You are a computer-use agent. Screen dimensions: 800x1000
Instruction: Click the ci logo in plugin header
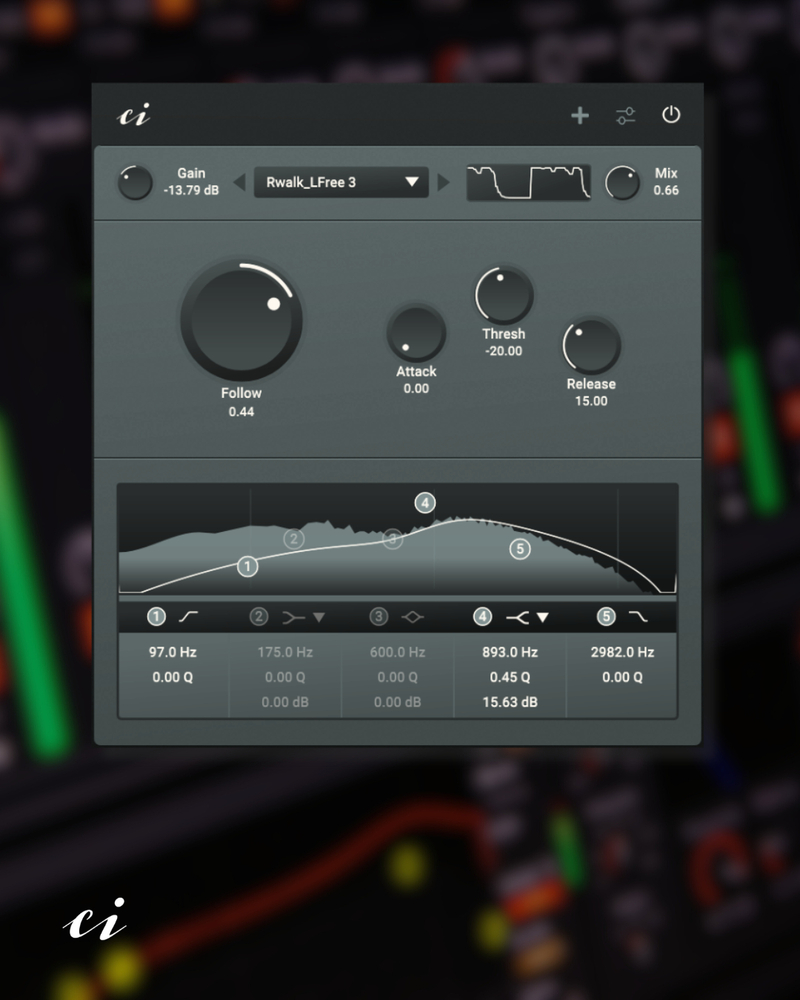(134, 115)
